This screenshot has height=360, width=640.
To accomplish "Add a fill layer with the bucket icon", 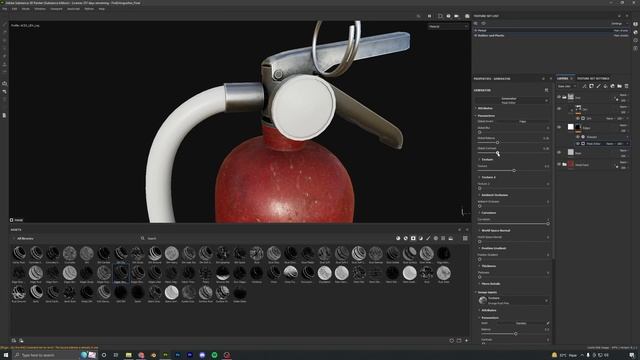I will coord(605,86).
